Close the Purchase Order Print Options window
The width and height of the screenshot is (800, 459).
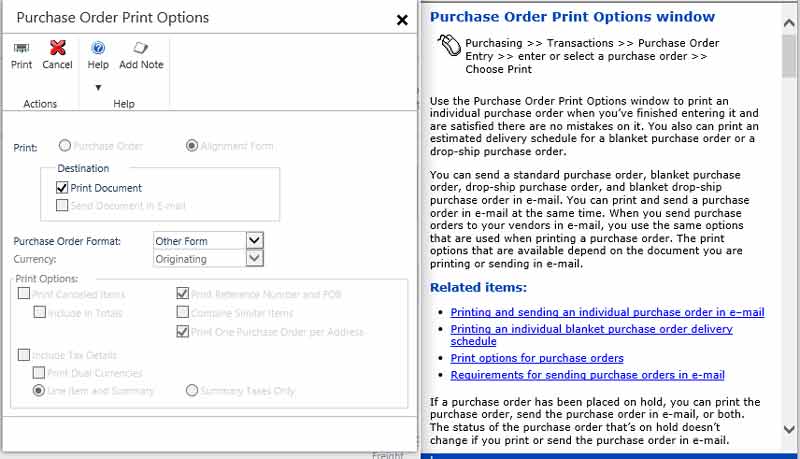[x=402, y=20]
